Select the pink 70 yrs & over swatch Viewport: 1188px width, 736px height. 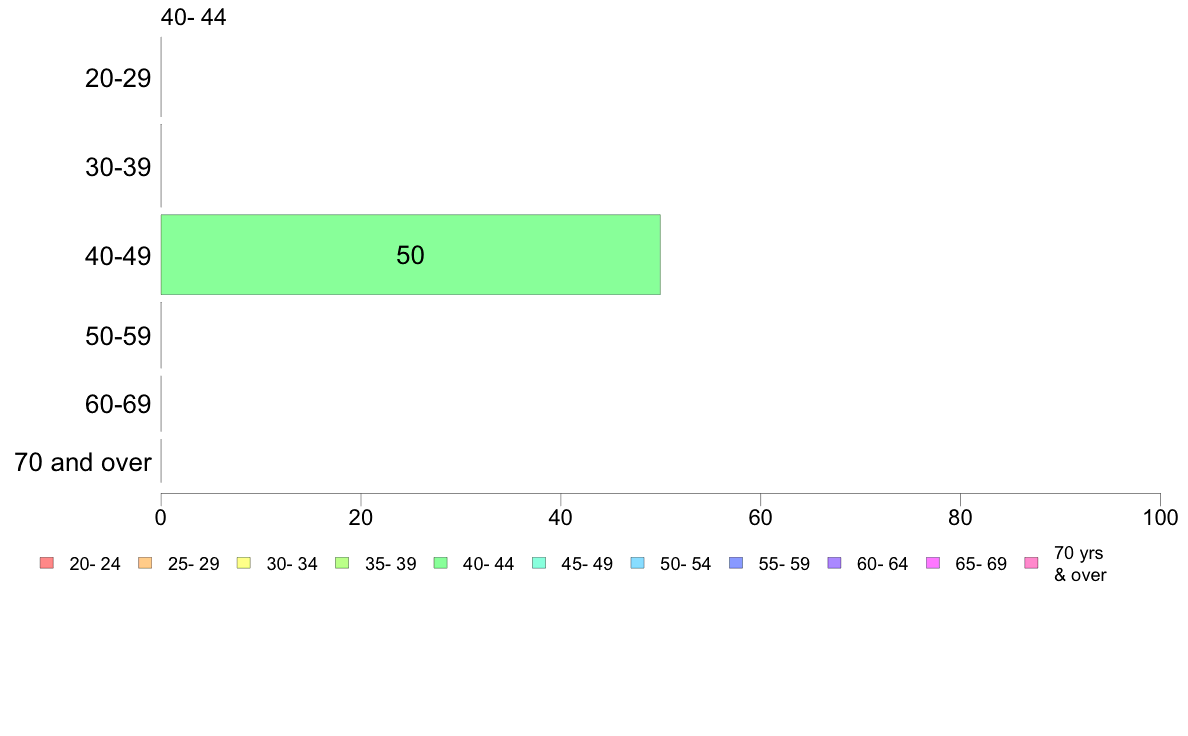(1032, 562)
